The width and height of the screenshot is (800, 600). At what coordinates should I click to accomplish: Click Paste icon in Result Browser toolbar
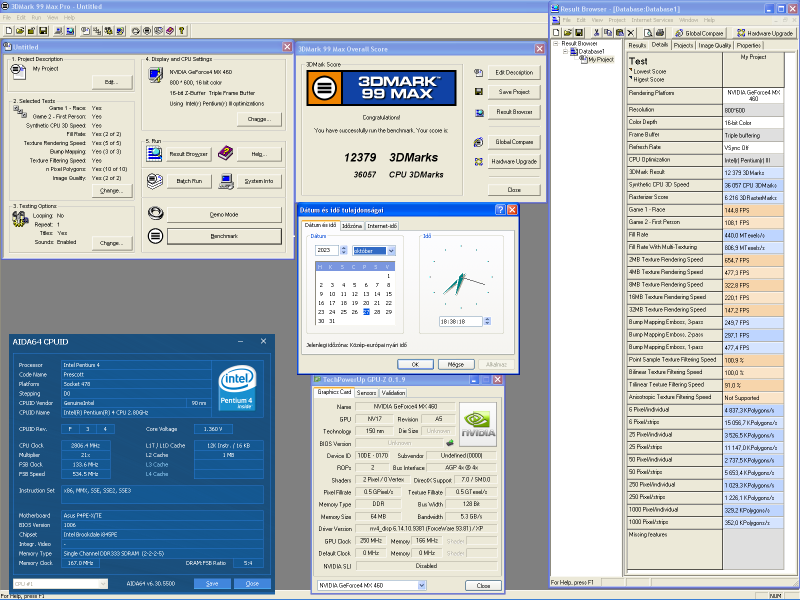[619, 33]
